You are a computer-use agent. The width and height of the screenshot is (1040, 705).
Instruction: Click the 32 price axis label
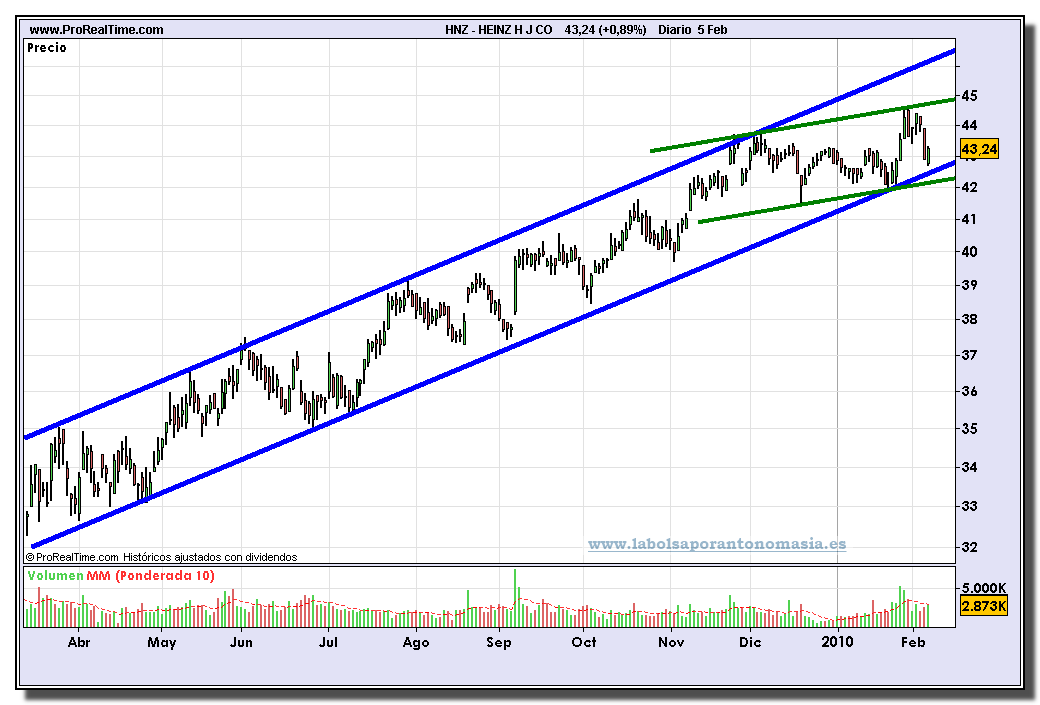pyautogui.click(x=970, y=548)
